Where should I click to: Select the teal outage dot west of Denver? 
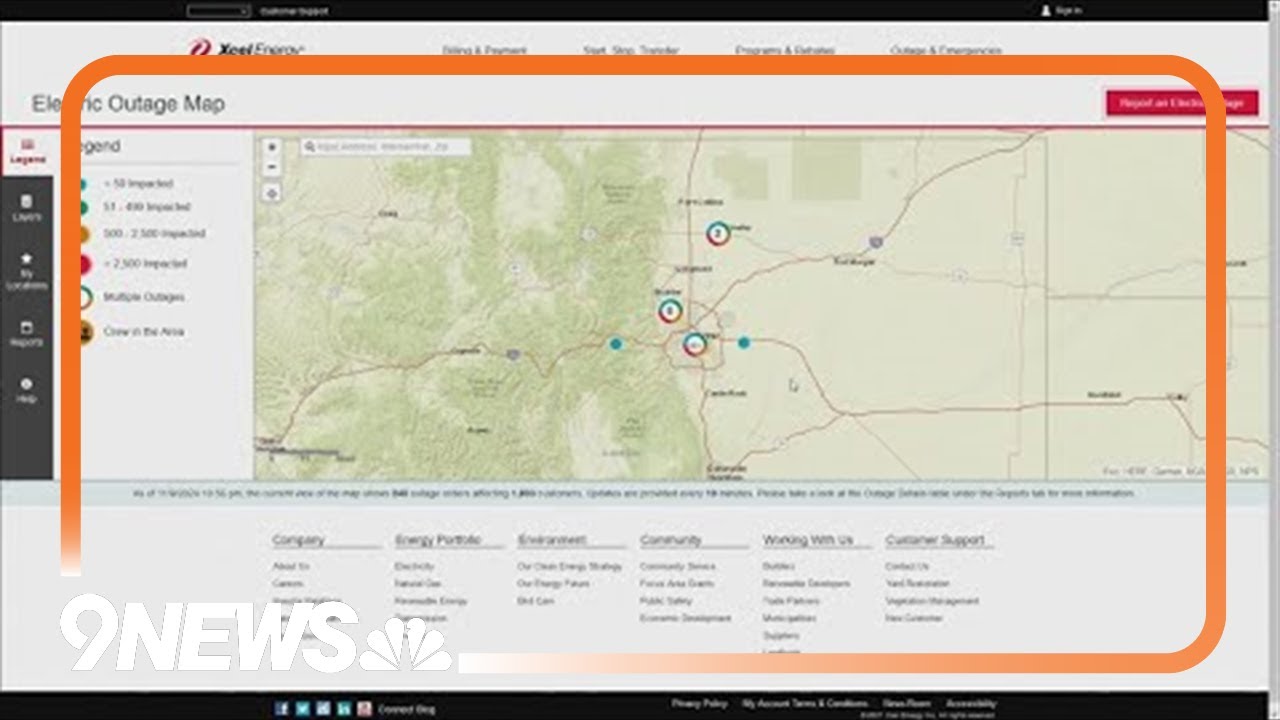pyautogui.click(x=616, y=344)
